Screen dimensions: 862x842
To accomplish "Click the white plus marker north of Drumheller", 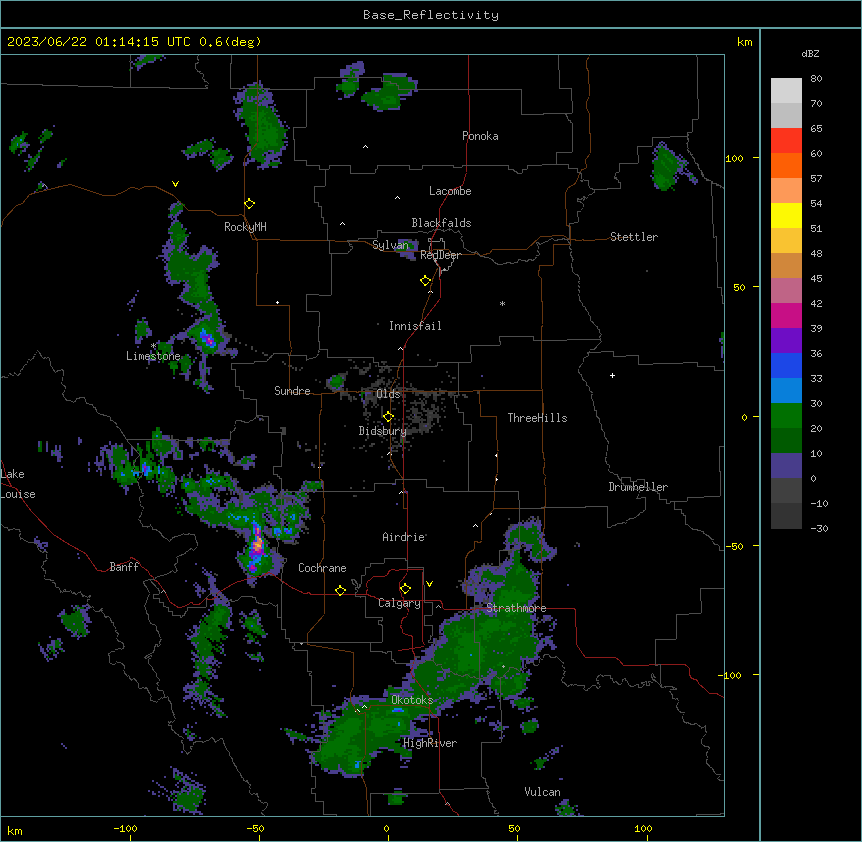I will click(x=612, y=375).
